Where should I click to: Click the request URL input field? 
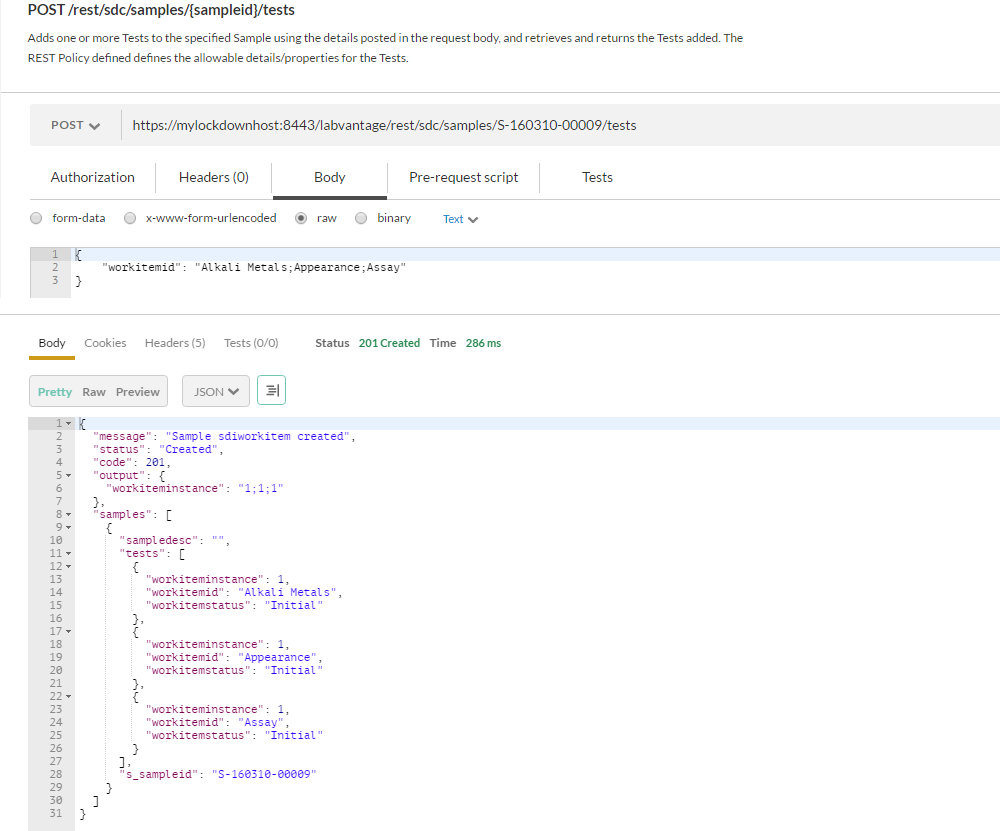(x=561, y=125)
